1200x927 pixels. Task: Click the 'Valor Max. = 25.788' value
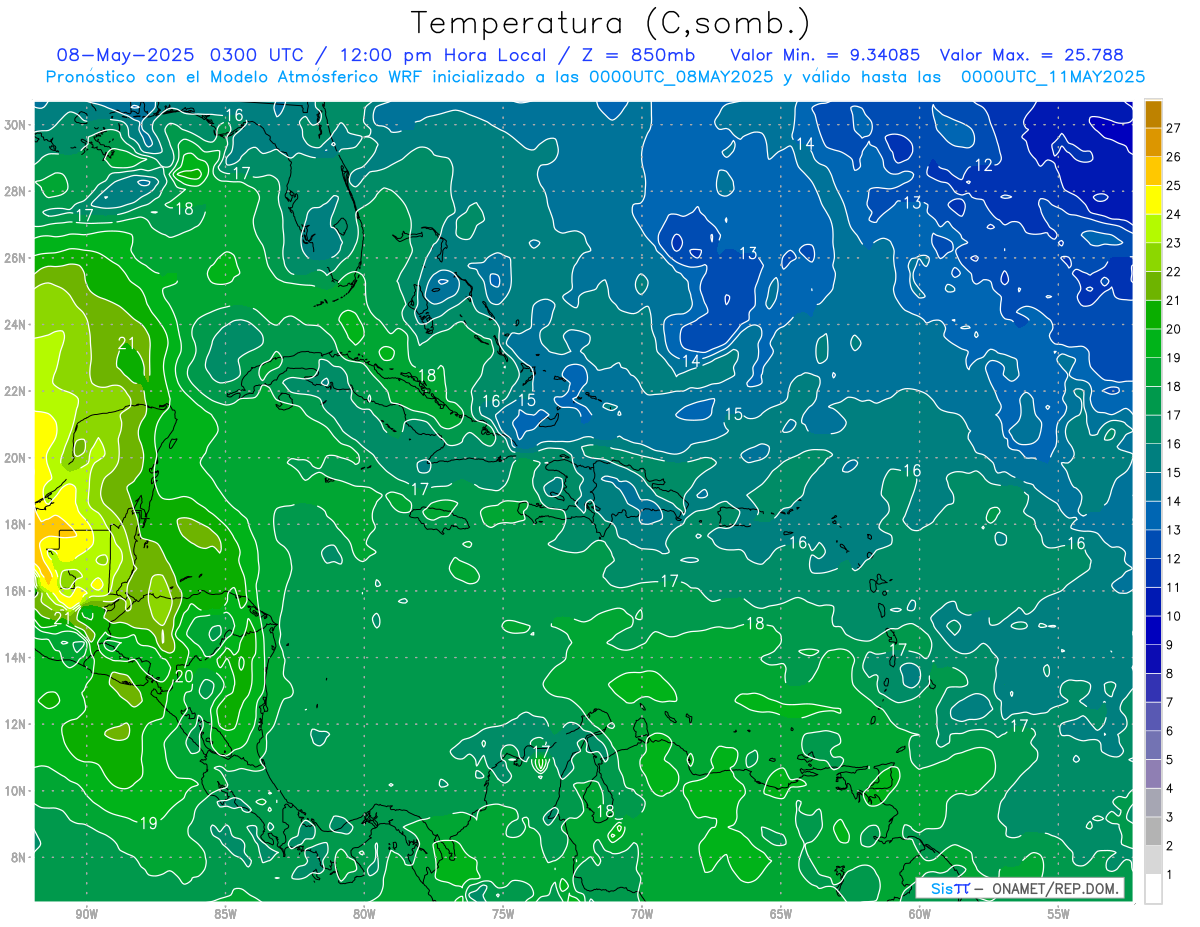[1032, 55]
